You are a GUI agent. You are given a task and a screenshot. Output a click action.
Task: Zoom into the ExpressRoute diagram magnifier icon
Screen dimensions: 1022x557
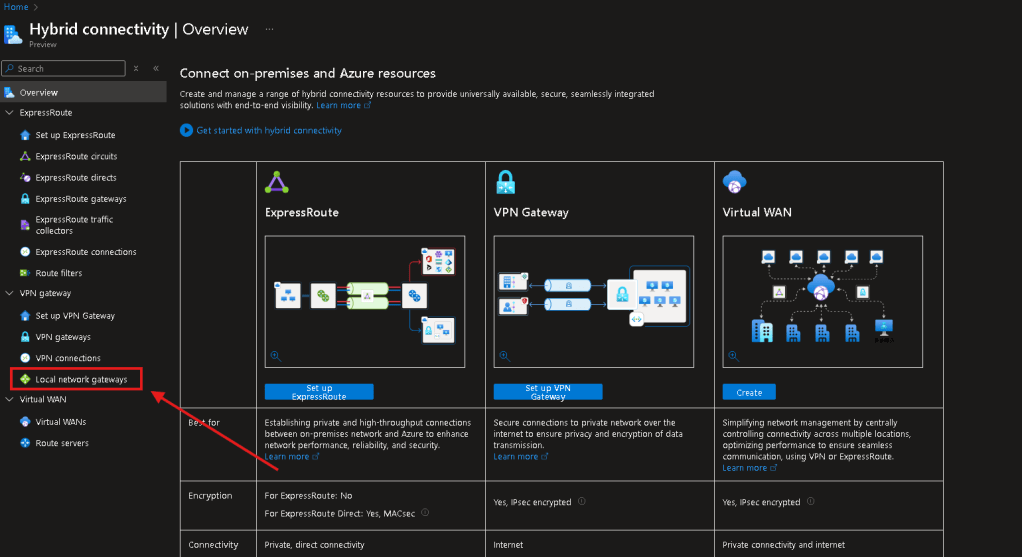[x=276, y=355]
